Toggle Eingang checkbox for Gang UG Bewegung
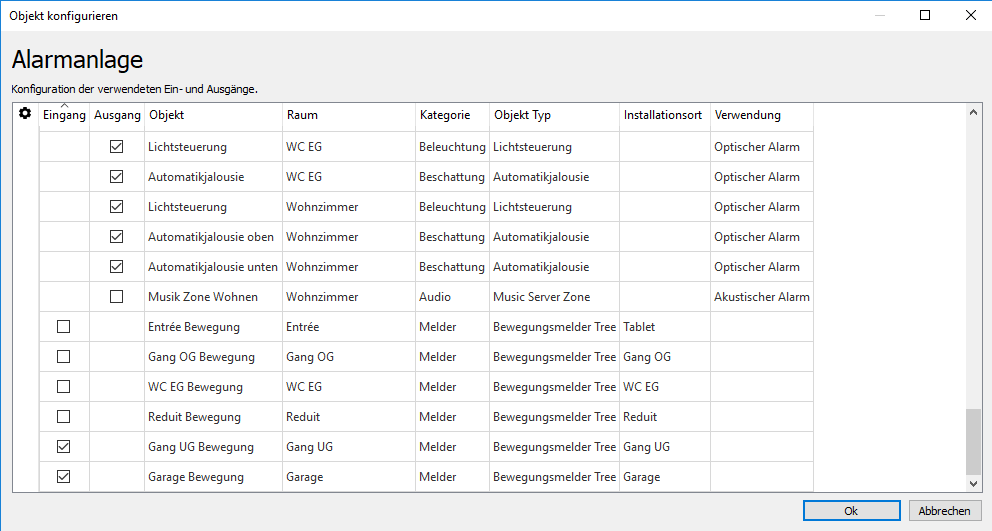The image size is (992, 531). 64,447
